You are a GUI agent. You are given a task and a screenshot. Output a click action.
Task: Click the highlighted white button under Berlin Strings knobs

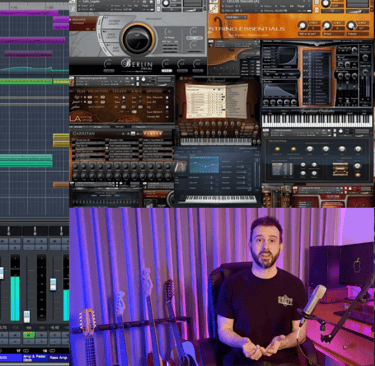pos(166,71)
